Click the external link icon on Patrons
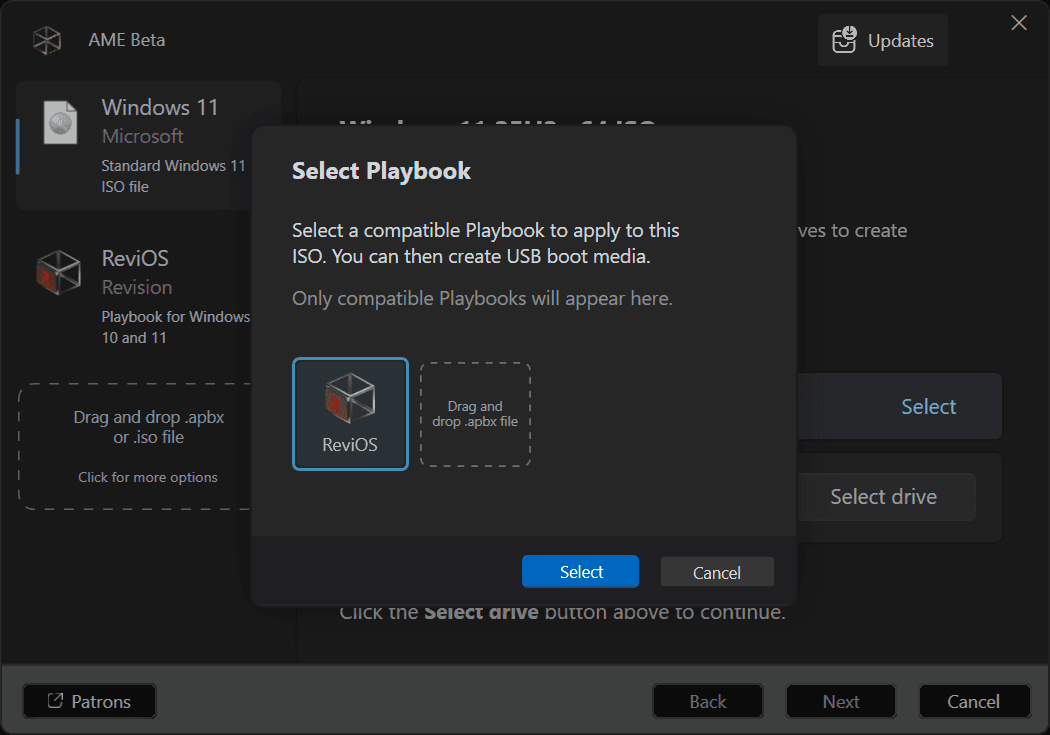The height and width of the screenshot is (735, 1050). click(x=55, y=702)
